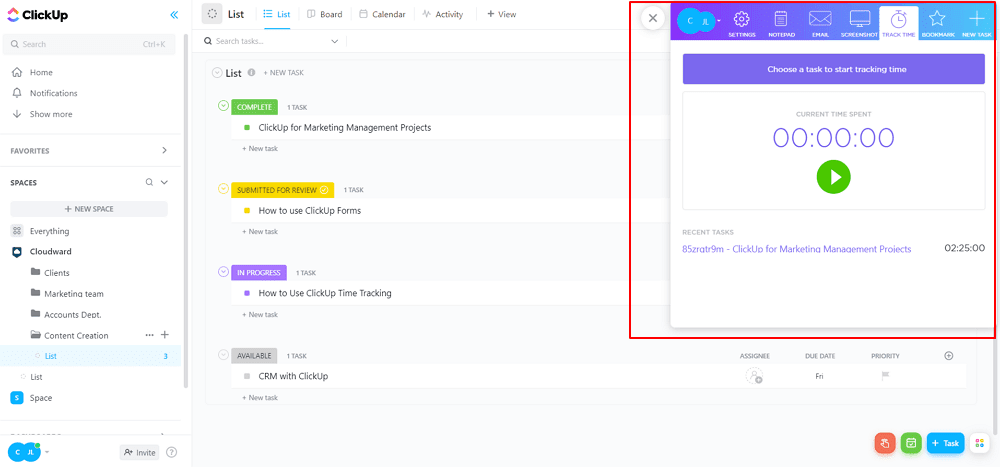Assign someone to CRM with ClickUp
This screenshot has height=467, width=1000.
[x=754, y=376]
